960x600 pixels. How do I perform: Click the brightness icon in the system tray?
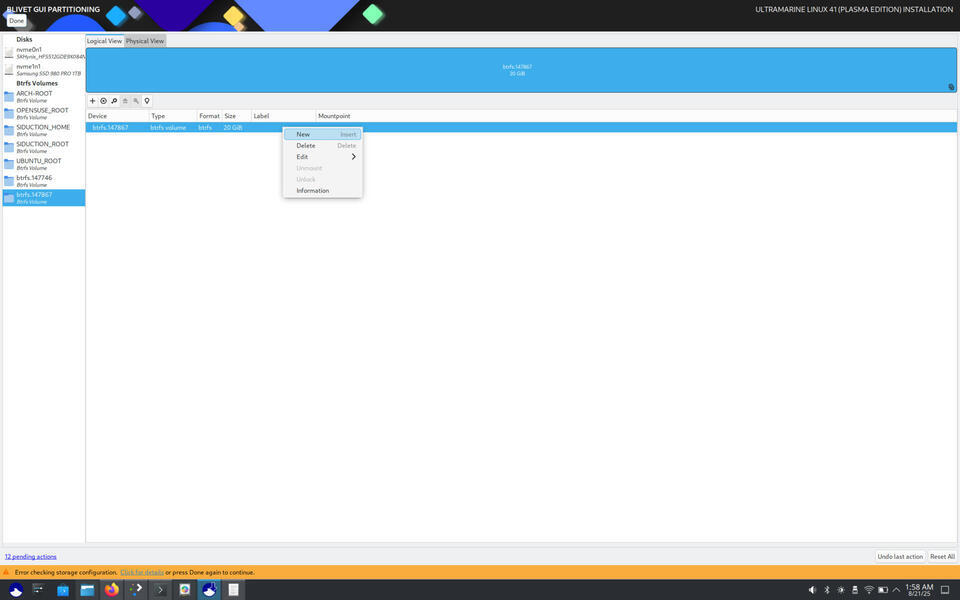tap(841, 590)
